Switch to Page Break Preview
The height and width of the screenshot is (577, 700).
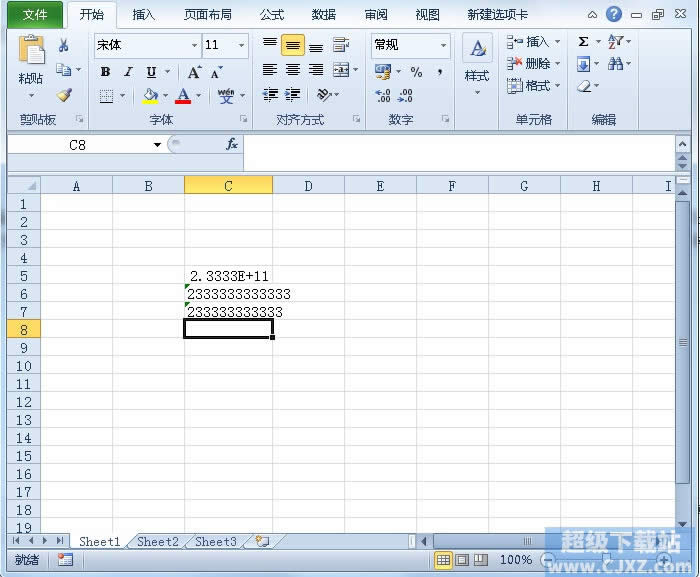click(x=481, y=560)
